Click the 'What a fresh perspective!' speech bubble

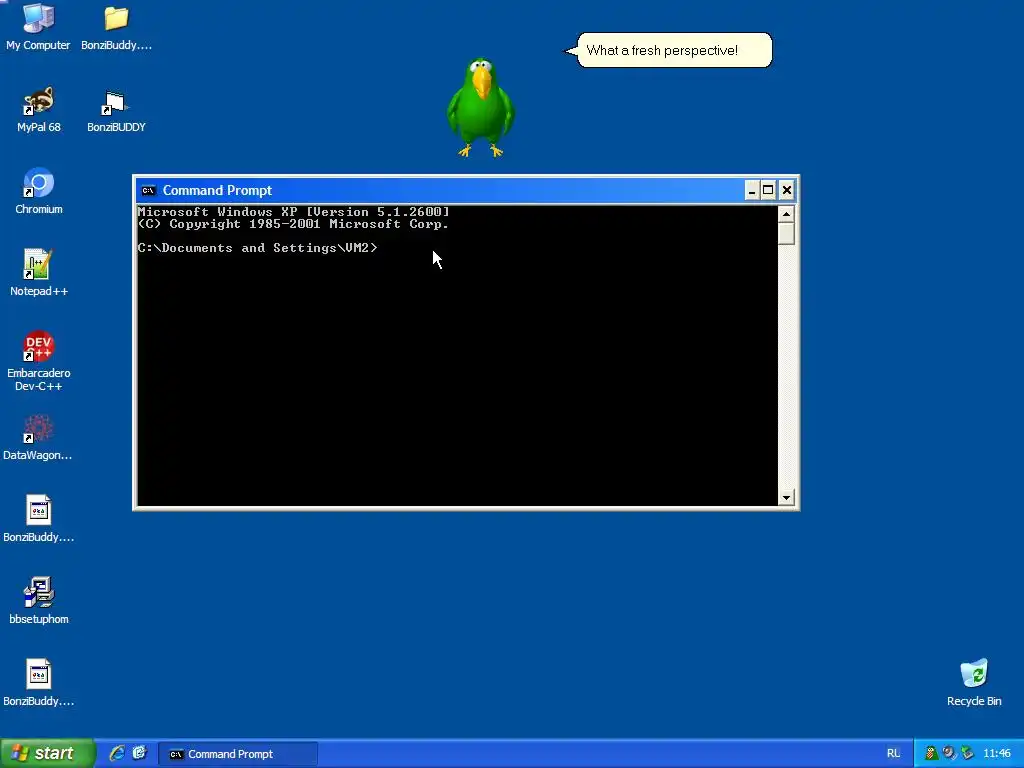pos(674,50)
